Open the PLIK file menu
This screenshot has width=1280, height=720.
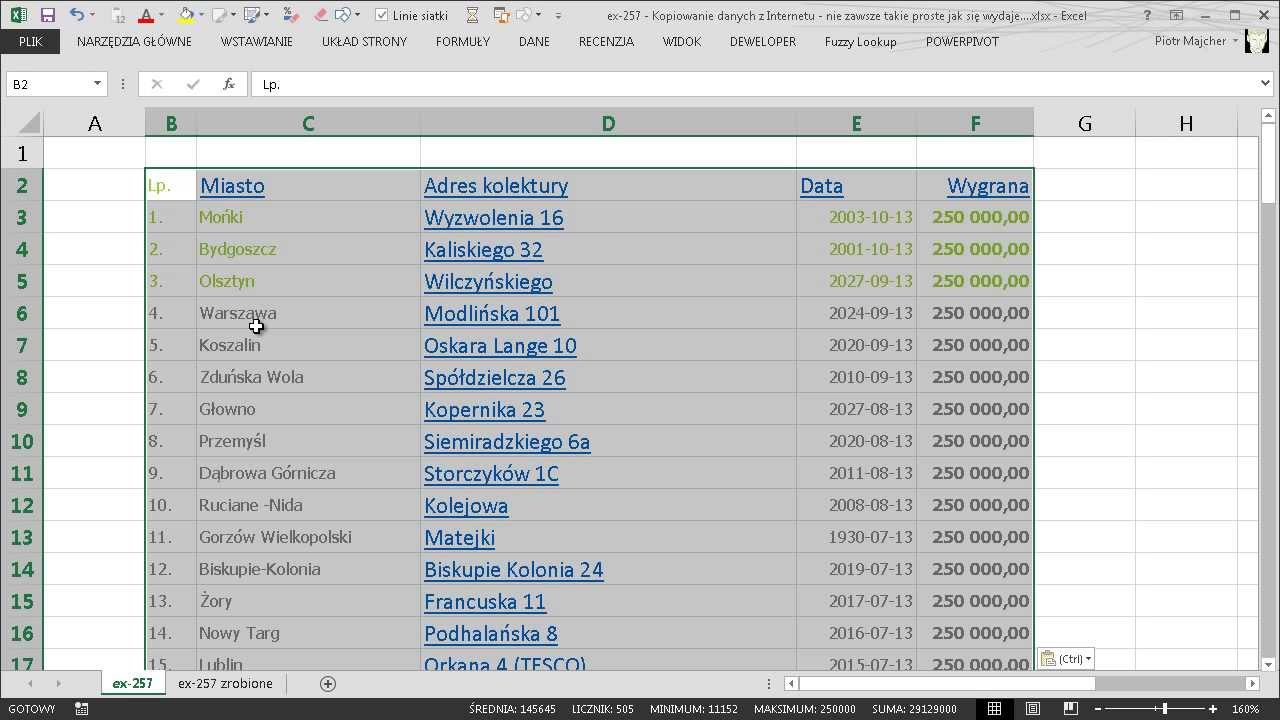click(30, 42)
